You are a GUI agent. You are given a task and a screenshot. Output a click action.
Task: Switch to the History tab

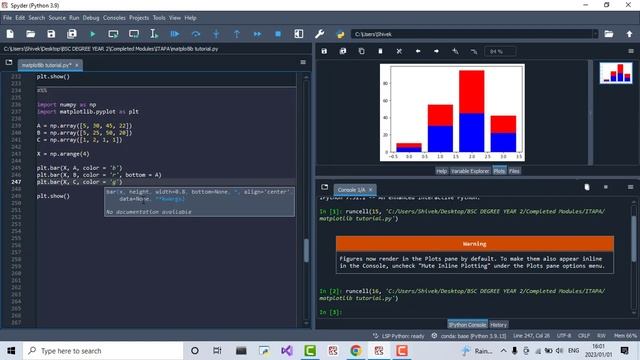coord(498,325)
